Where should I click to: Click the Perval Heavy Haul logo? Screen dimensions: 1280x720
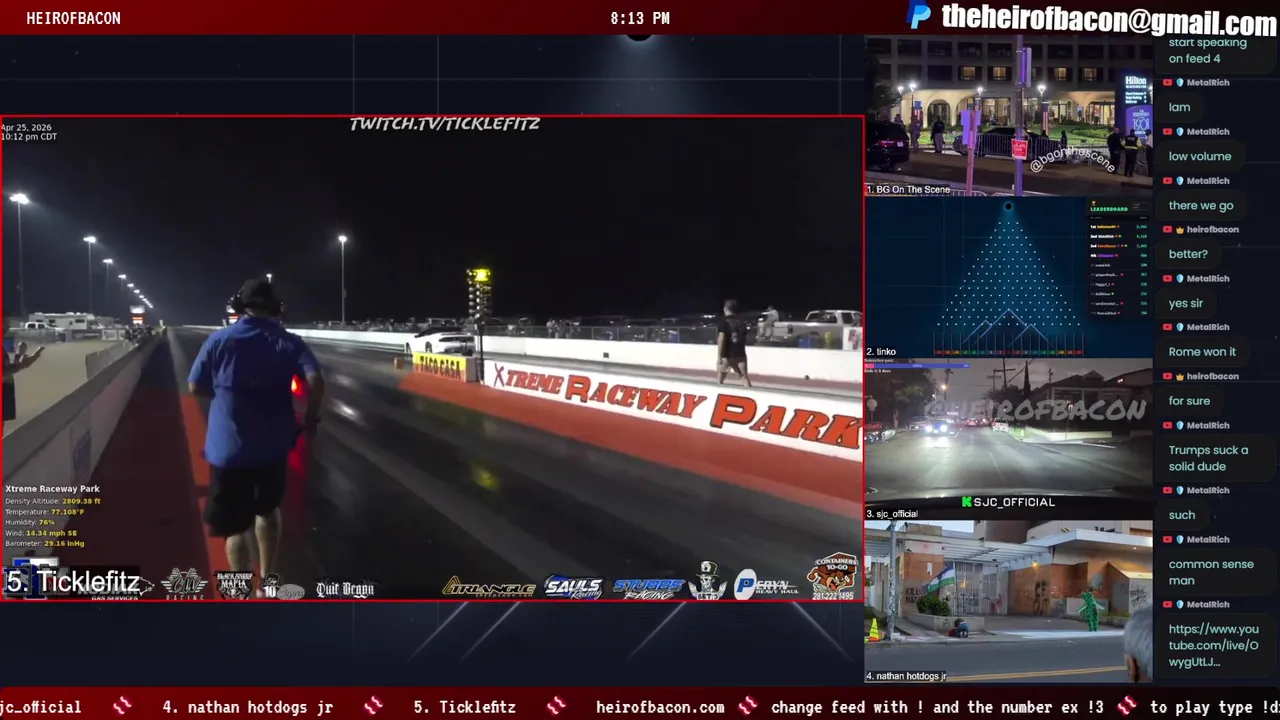[766, 585]
